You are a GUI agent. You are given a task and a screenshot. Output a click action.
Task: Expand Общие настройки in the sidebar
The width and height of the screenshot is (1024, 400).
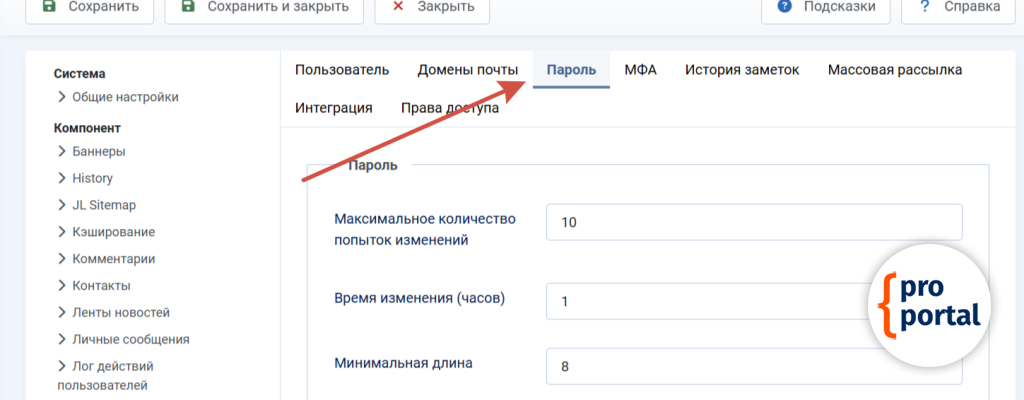point(125,97)
